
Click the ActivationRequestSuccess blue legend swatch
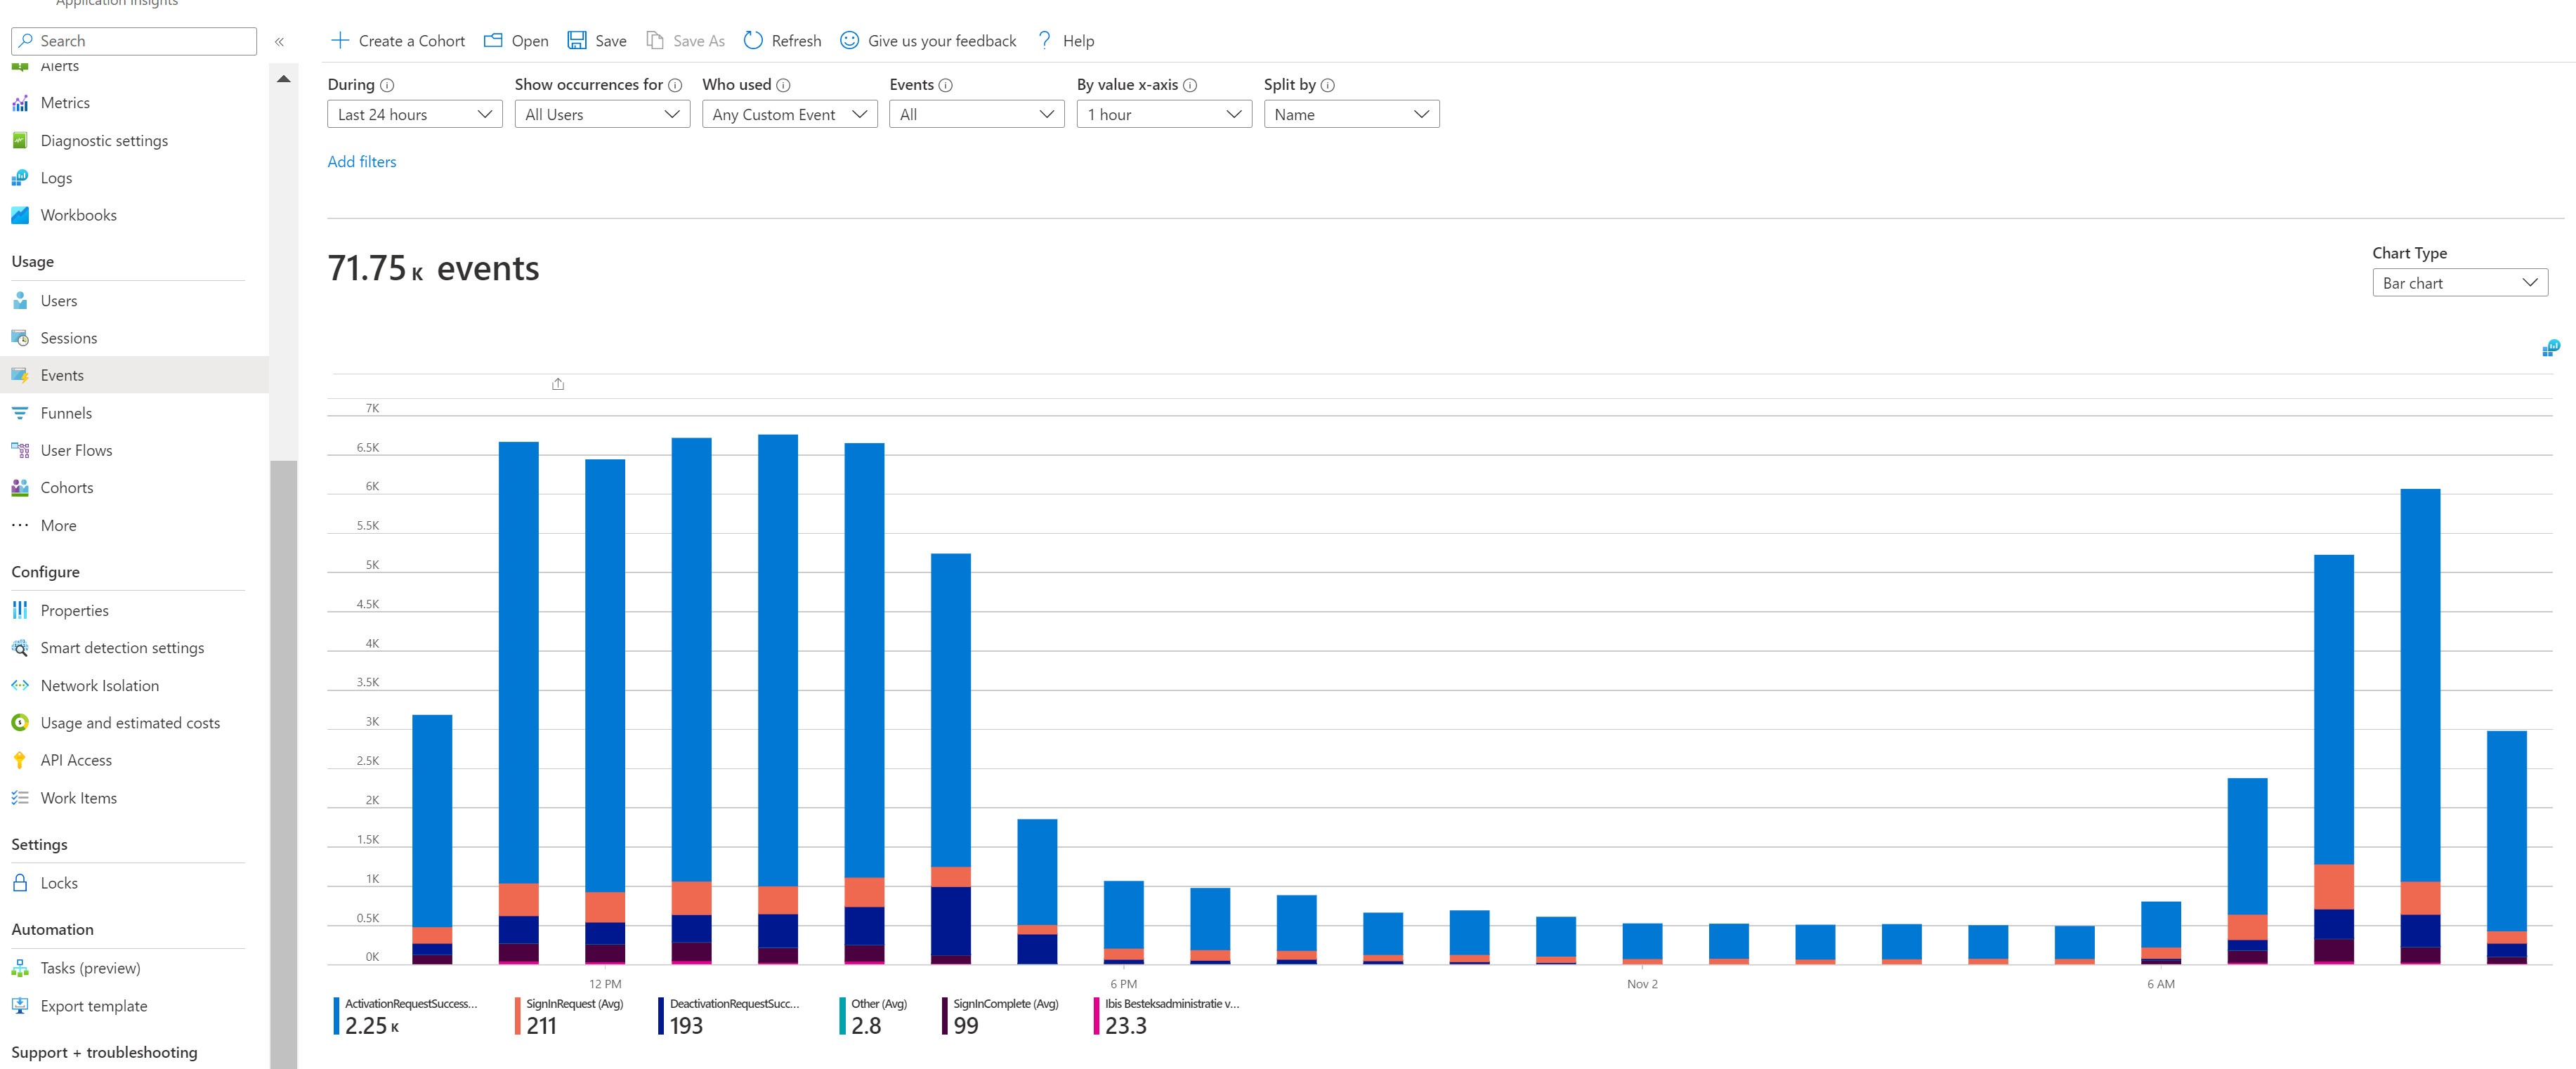point(336,1016)
